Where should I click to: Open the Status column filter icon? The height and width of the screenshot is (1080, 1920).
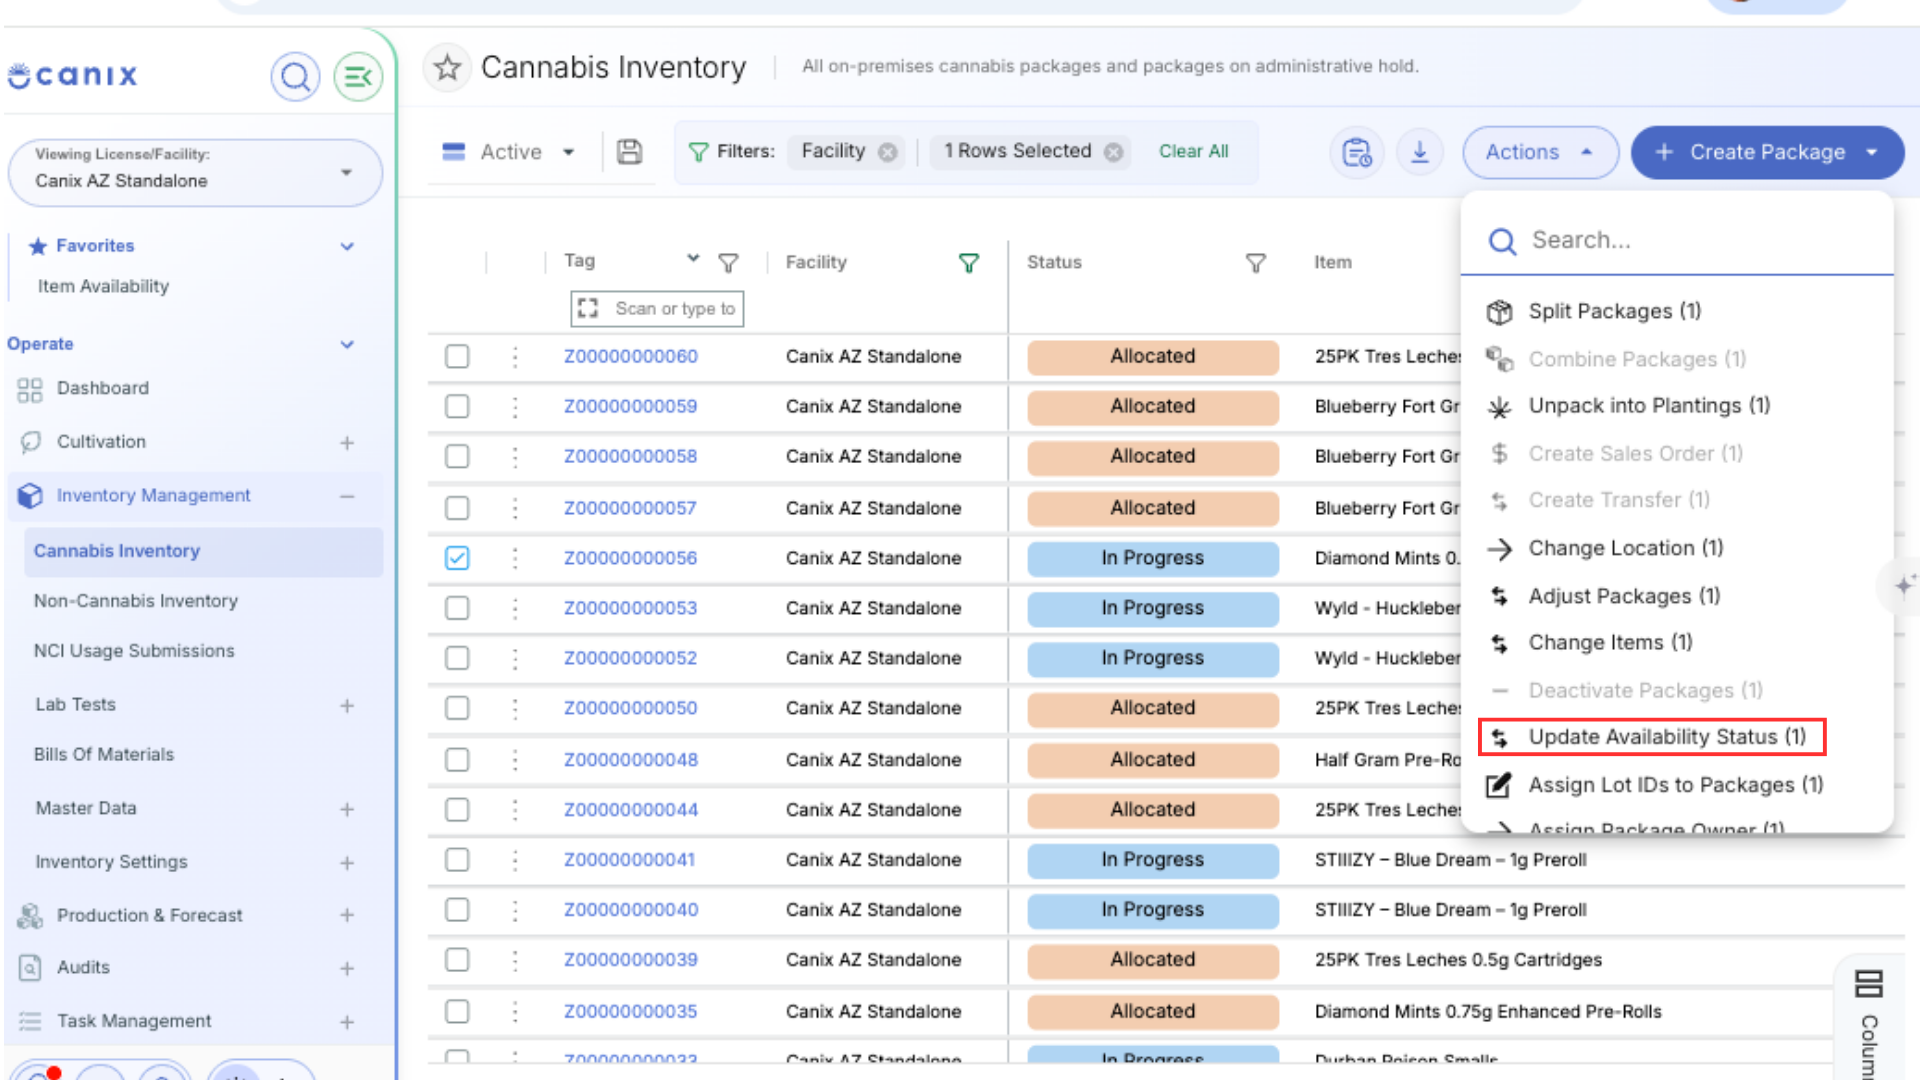(x=1256, y=263)
